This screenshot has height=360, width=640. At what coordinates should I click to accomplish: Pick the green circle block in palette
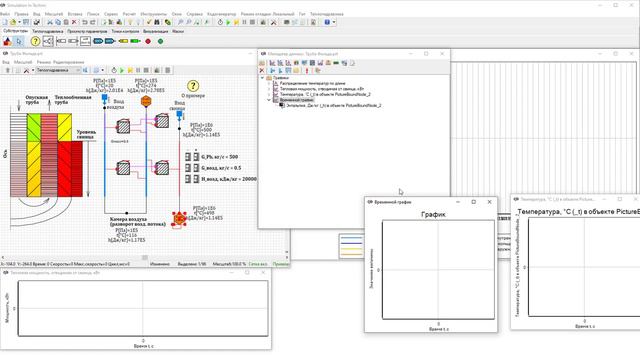pyautogui.click(x=160, y=41)
